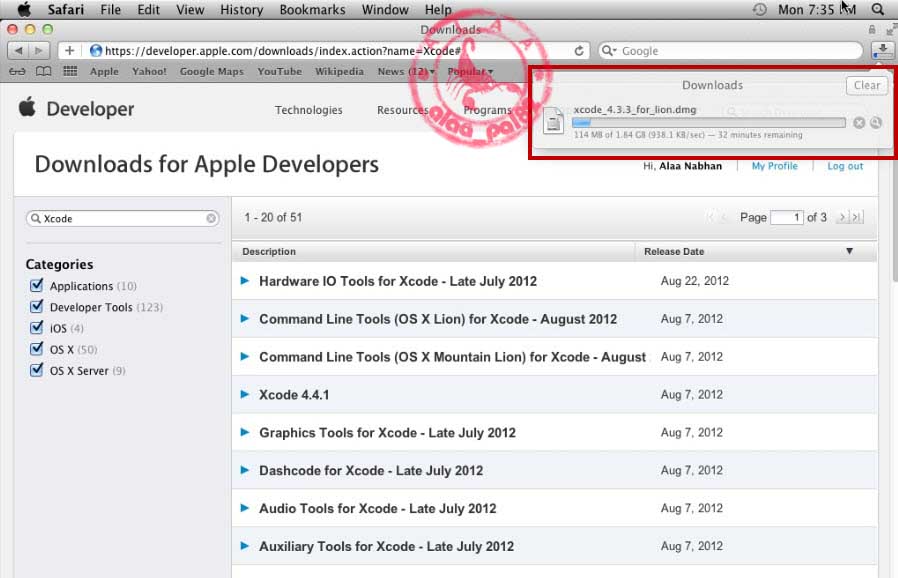Uncheck the OS X Server category
898x578 pixels.
36,370
